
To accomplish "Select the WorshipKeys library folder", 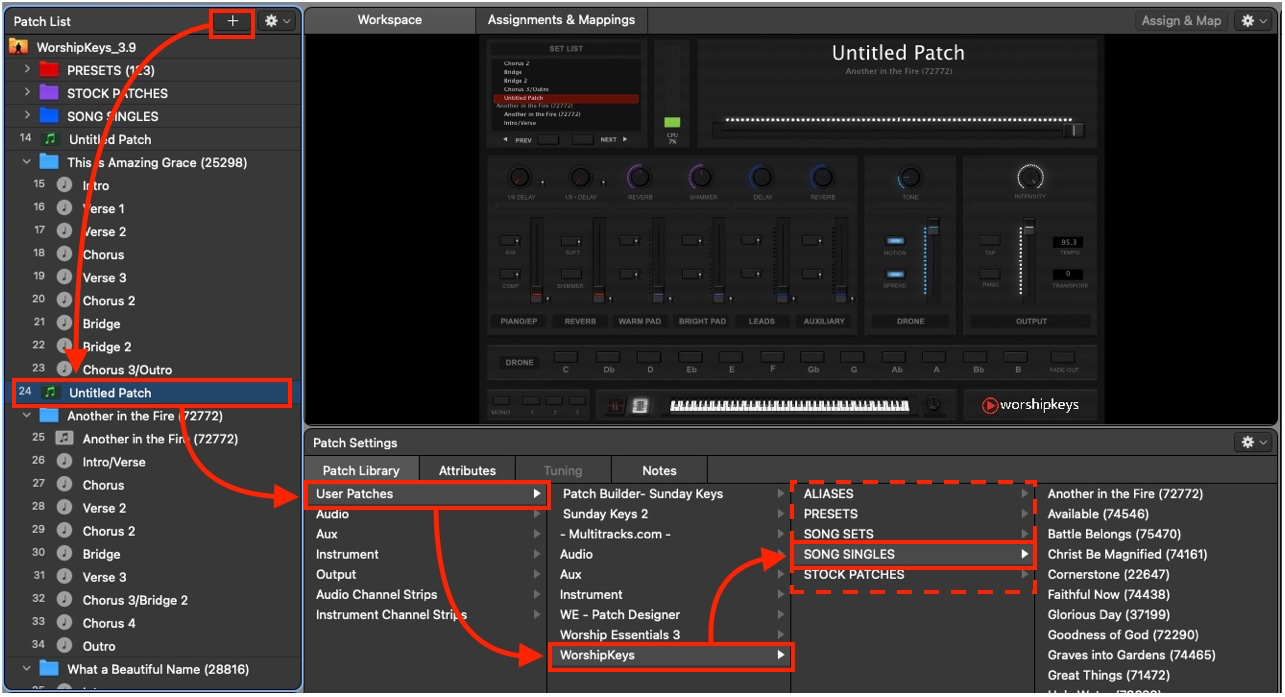I will click(x=670, y=655).
